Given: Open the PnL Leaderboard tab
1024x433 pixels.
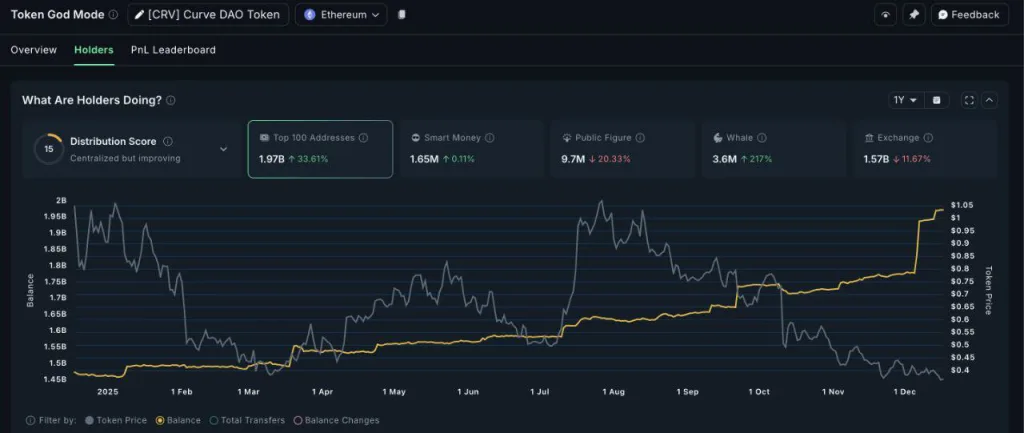Looking at the screenshot, I should [173, 49].
